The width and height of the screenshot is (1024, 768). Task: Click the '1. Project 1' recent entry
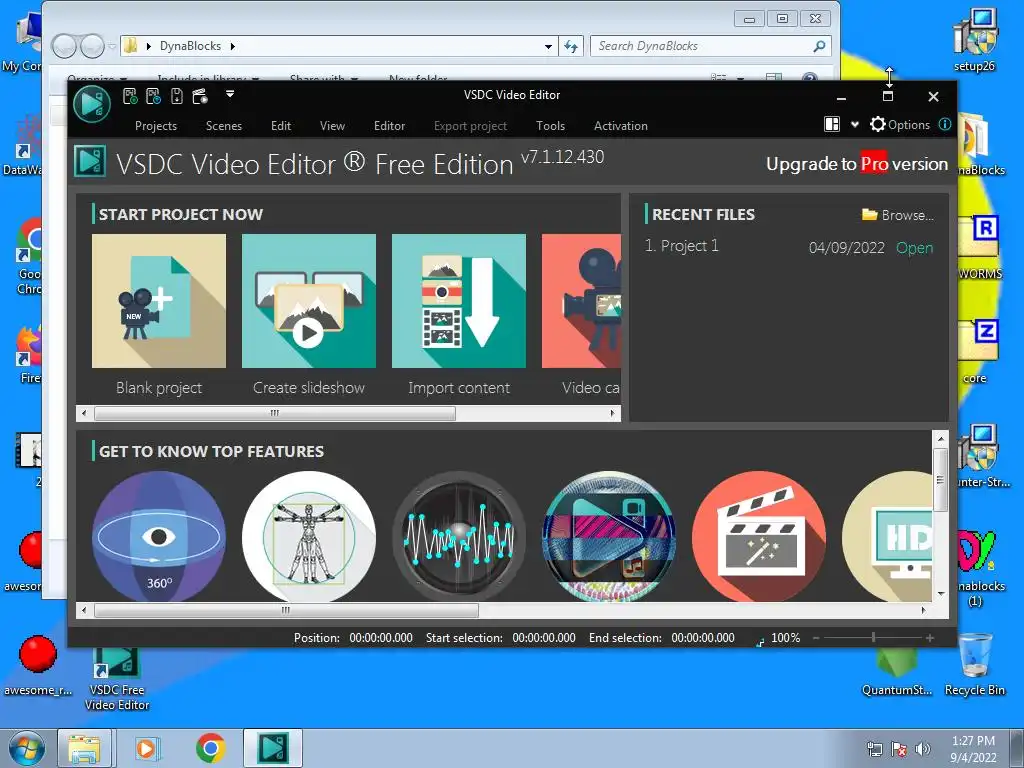coord(681,246)
